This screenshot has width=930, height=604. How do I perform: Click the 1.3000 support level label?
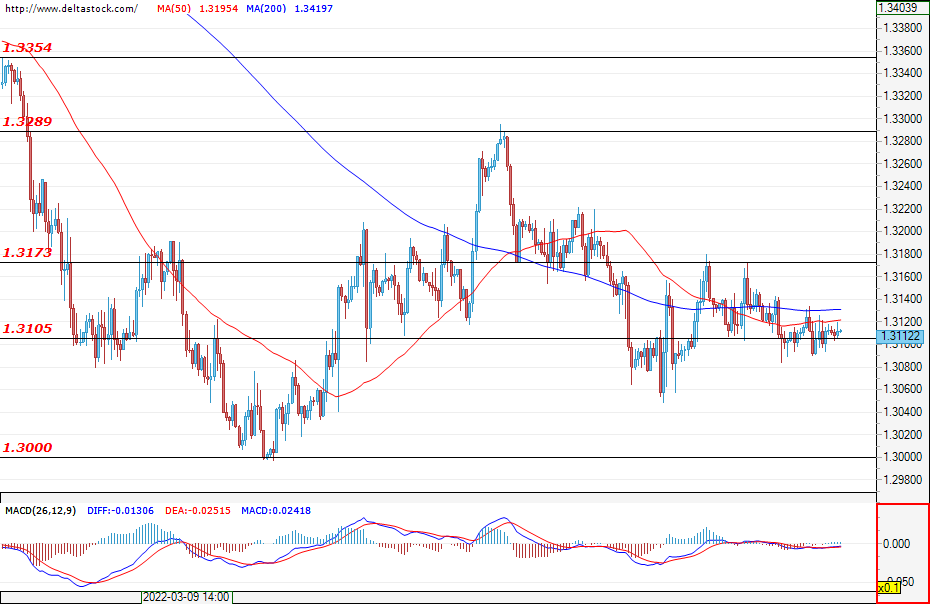(27, 448)
